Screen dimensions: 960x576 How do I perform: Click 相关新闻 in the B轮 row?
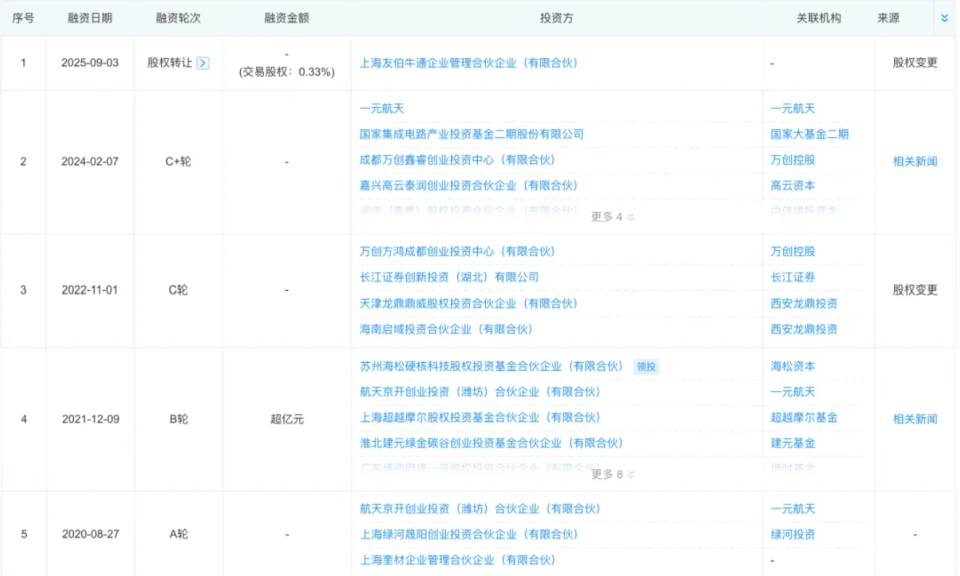tap(913, 419)
